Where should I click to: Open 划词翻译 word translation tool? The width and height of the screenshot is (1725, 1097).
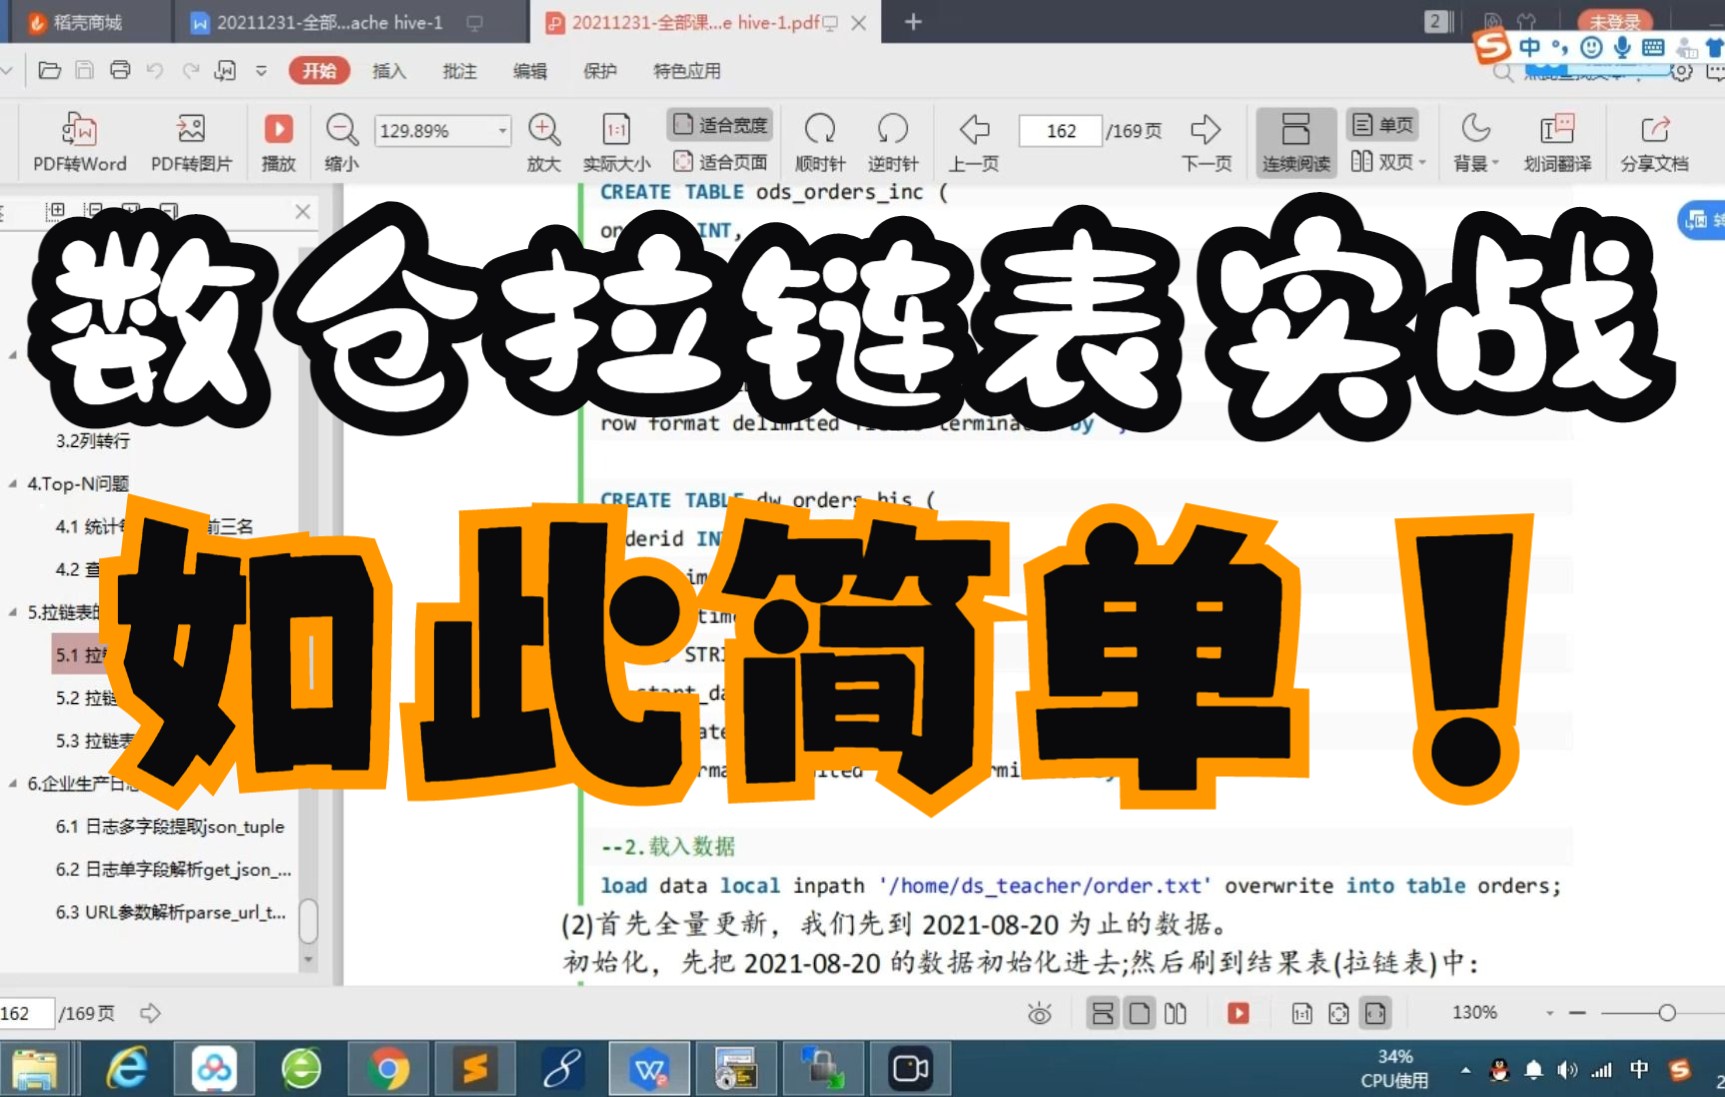tap(1556, 140)
